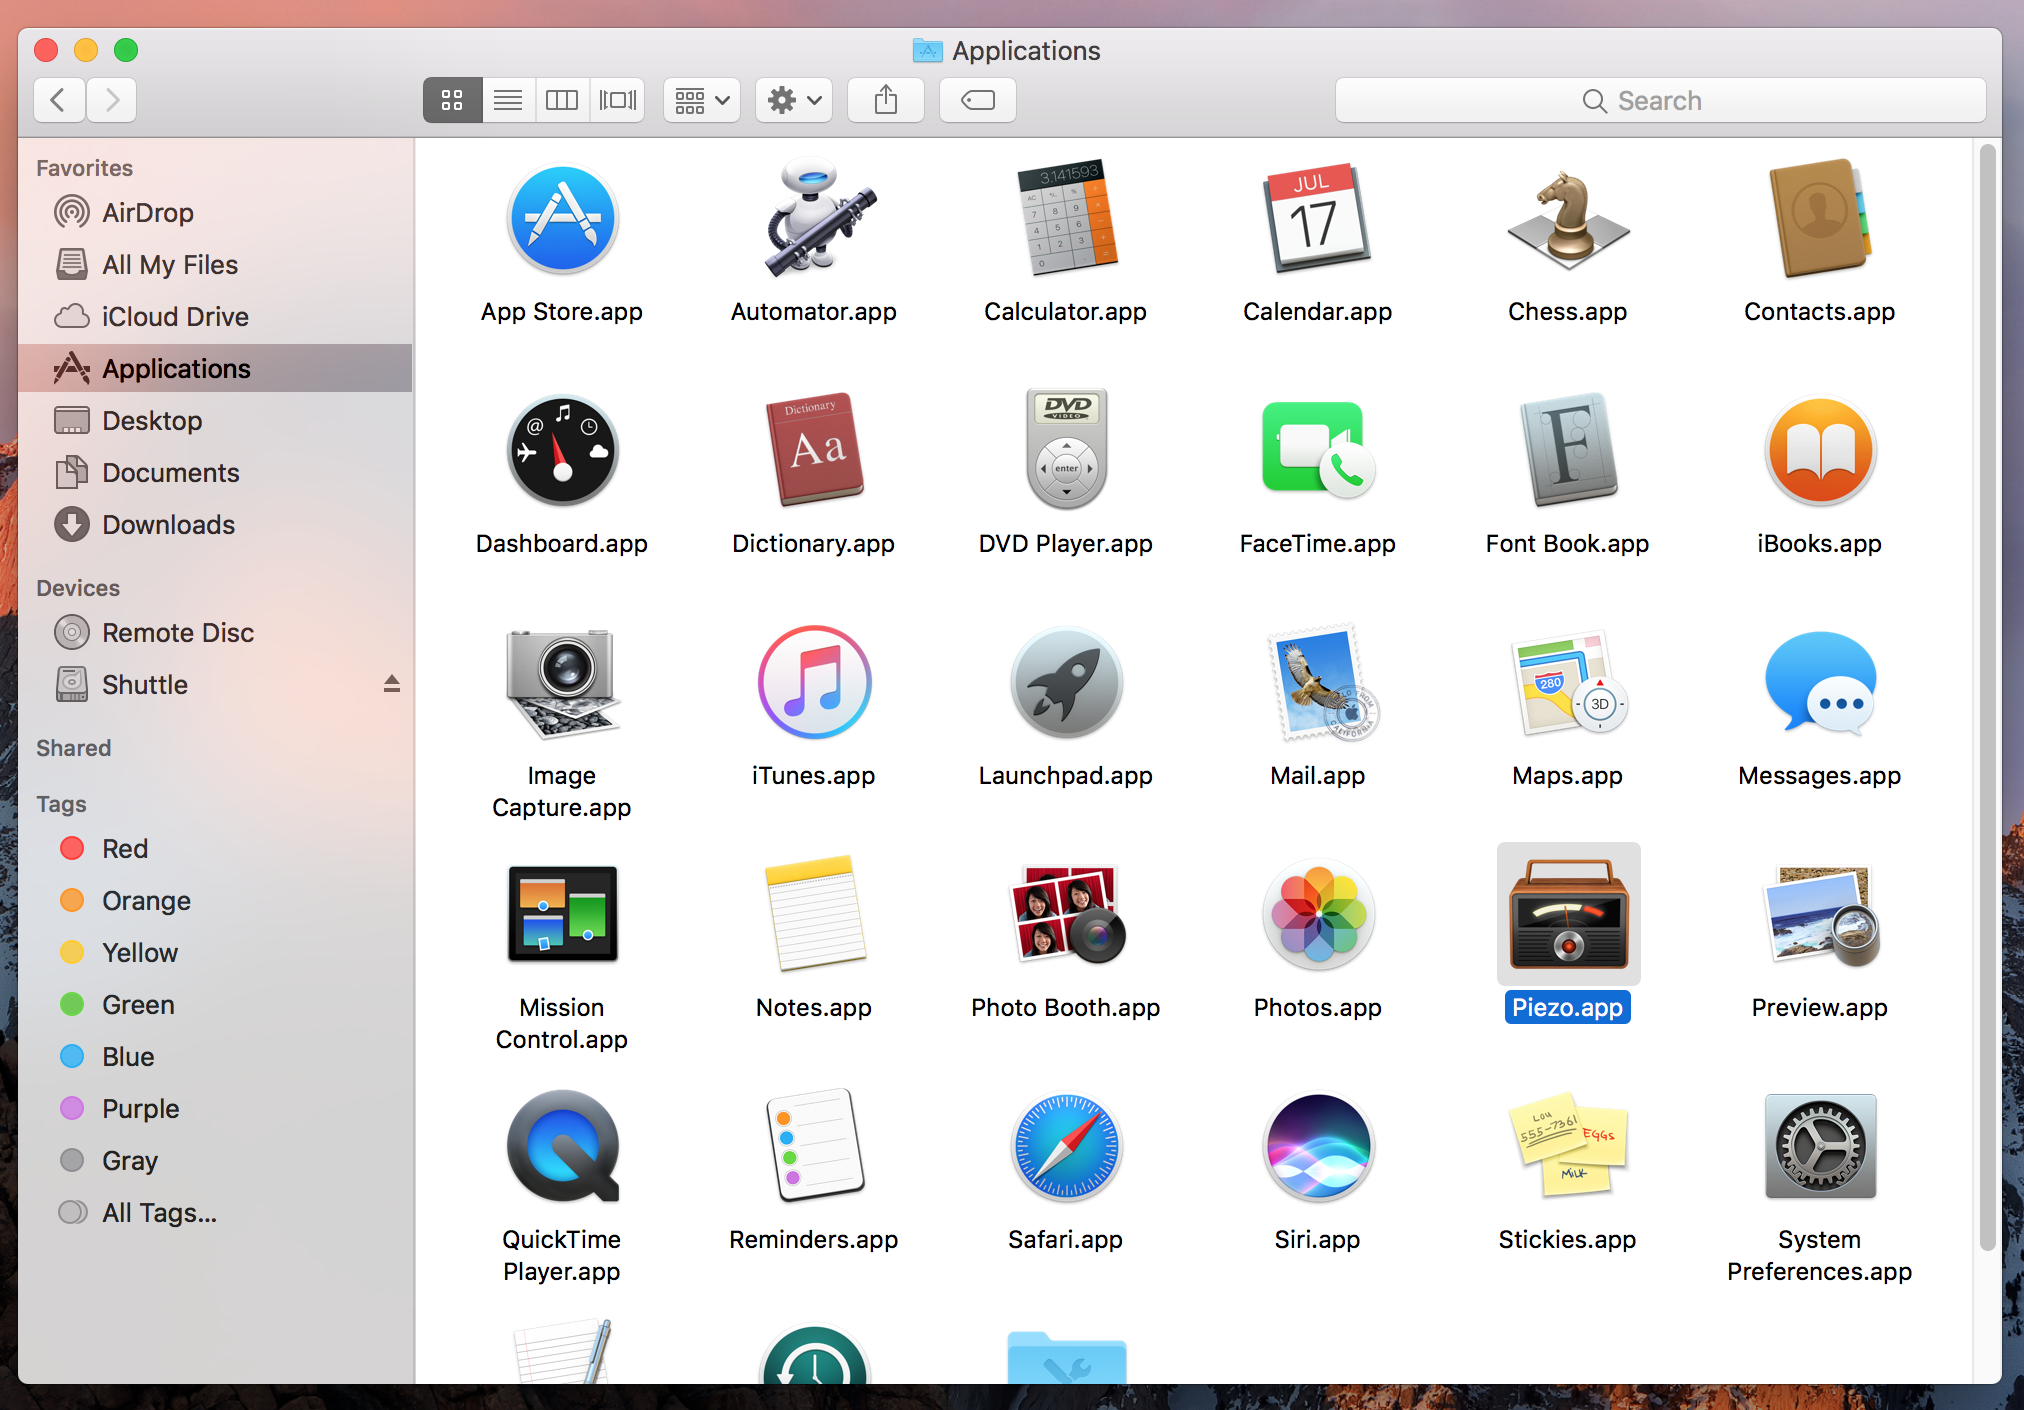The height and width of the screenshot is (1410, 2024).
Task: Click the Share toolbar button
Action: [886, 100]
